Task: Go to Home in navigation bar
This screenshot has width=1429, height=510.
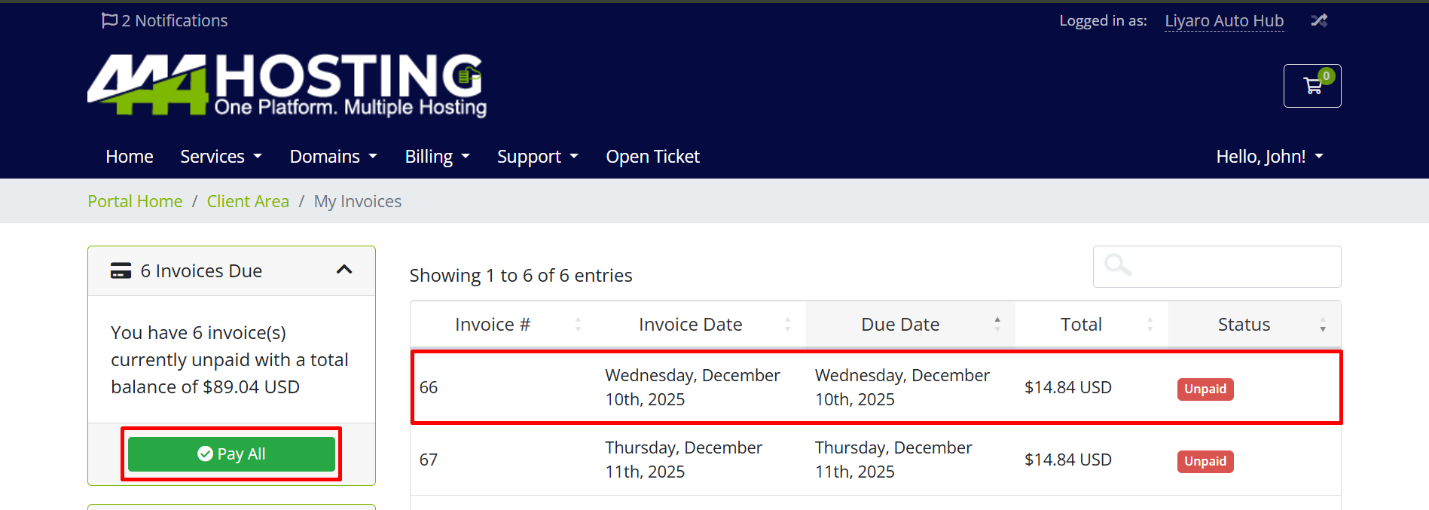Action: coord(129,157)
